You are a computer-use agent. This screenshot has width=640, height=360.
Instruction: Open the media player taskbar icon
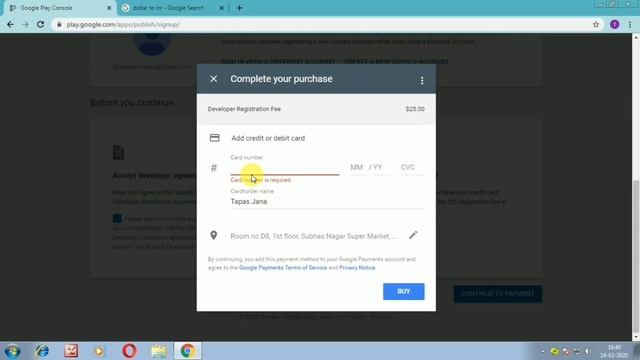coord(99,351)
